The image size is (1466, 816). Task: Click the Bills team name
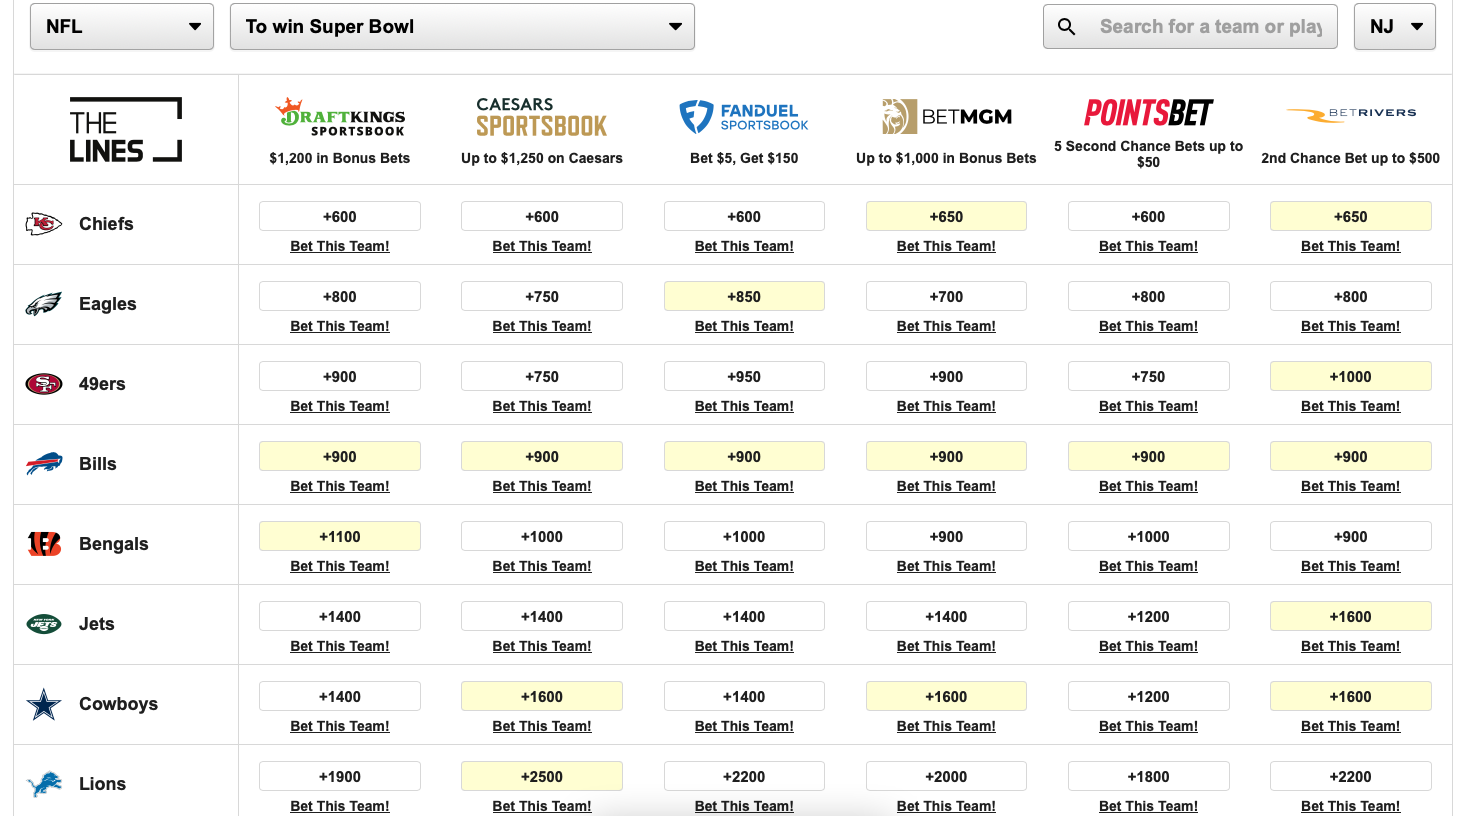tap(98, 464)
